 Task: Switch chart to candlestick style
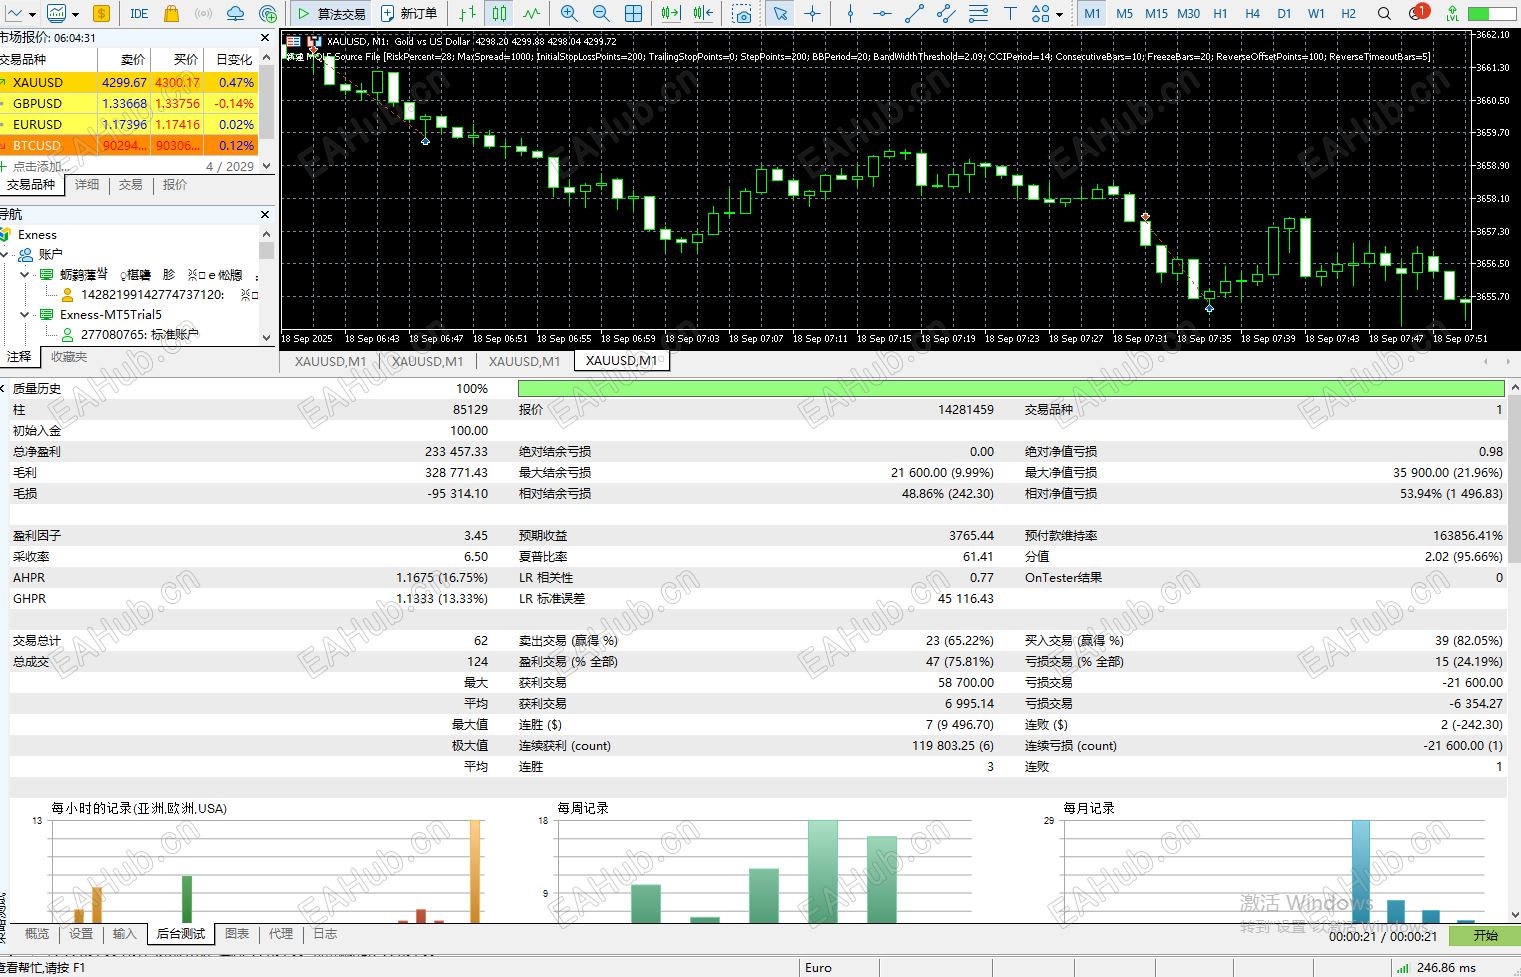tap(500, 14)
